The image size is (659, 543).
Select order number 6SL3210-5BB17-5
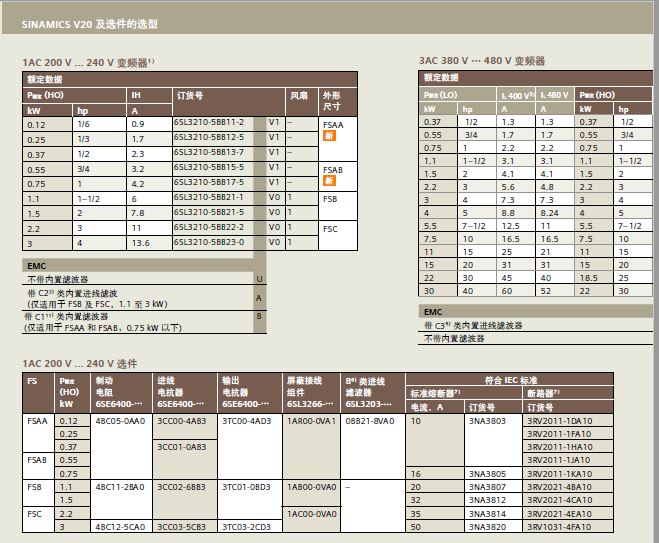tap(209, 182)
